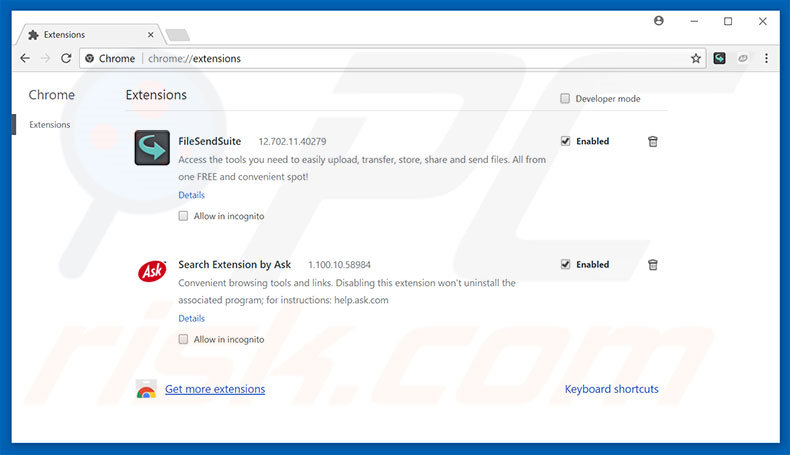The height and width of the screenshot is (455, 790).
Task: Open Details link for FileSendSuite
Action: click(191, 195)
